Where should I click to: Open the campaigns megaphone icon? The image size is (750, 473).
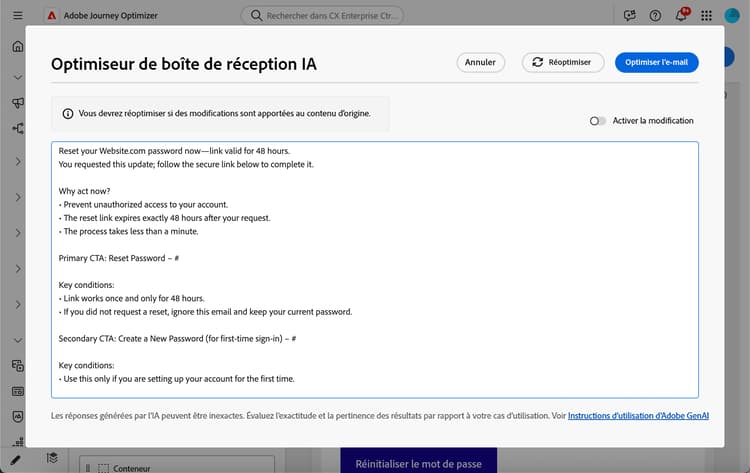(18, 102)
